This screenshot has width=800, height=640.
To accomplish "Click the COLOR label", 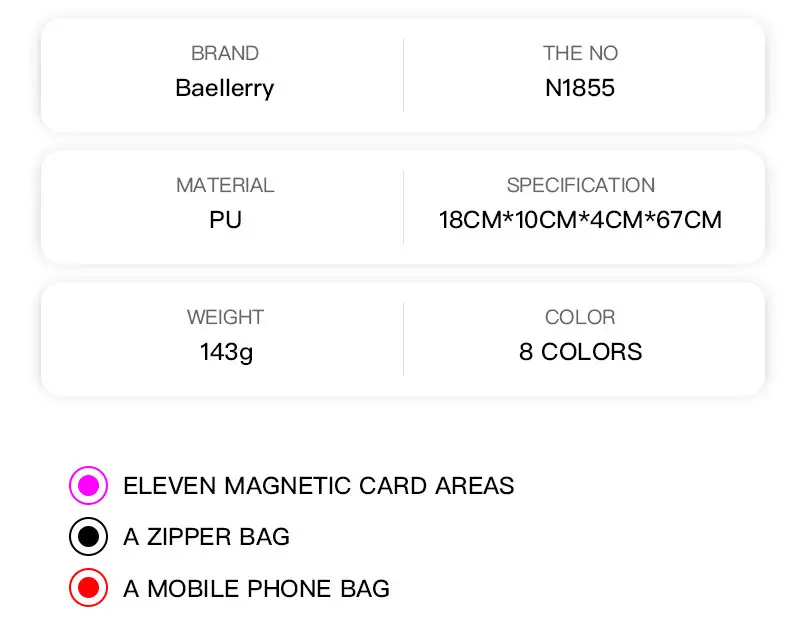I will [x=580, y=317].
